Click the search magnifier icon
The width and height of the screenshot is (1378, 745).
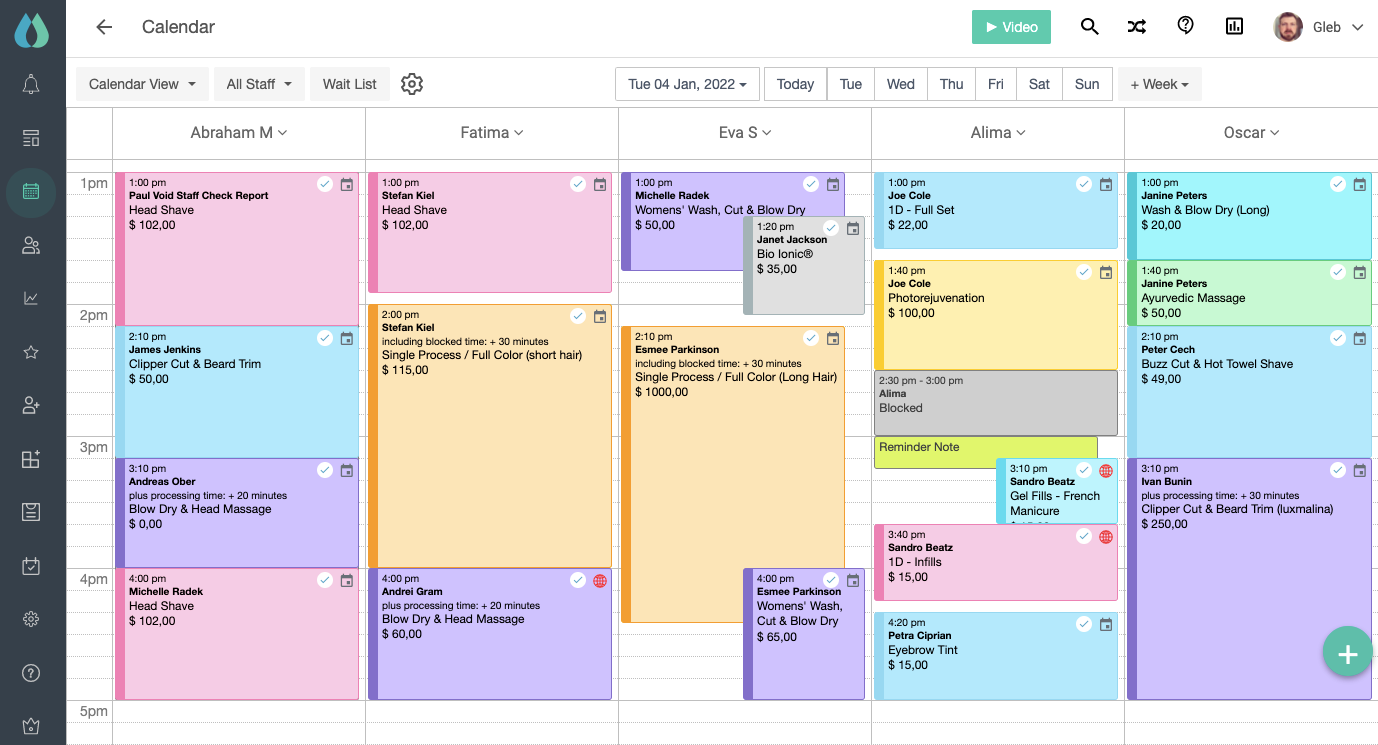1089,27
